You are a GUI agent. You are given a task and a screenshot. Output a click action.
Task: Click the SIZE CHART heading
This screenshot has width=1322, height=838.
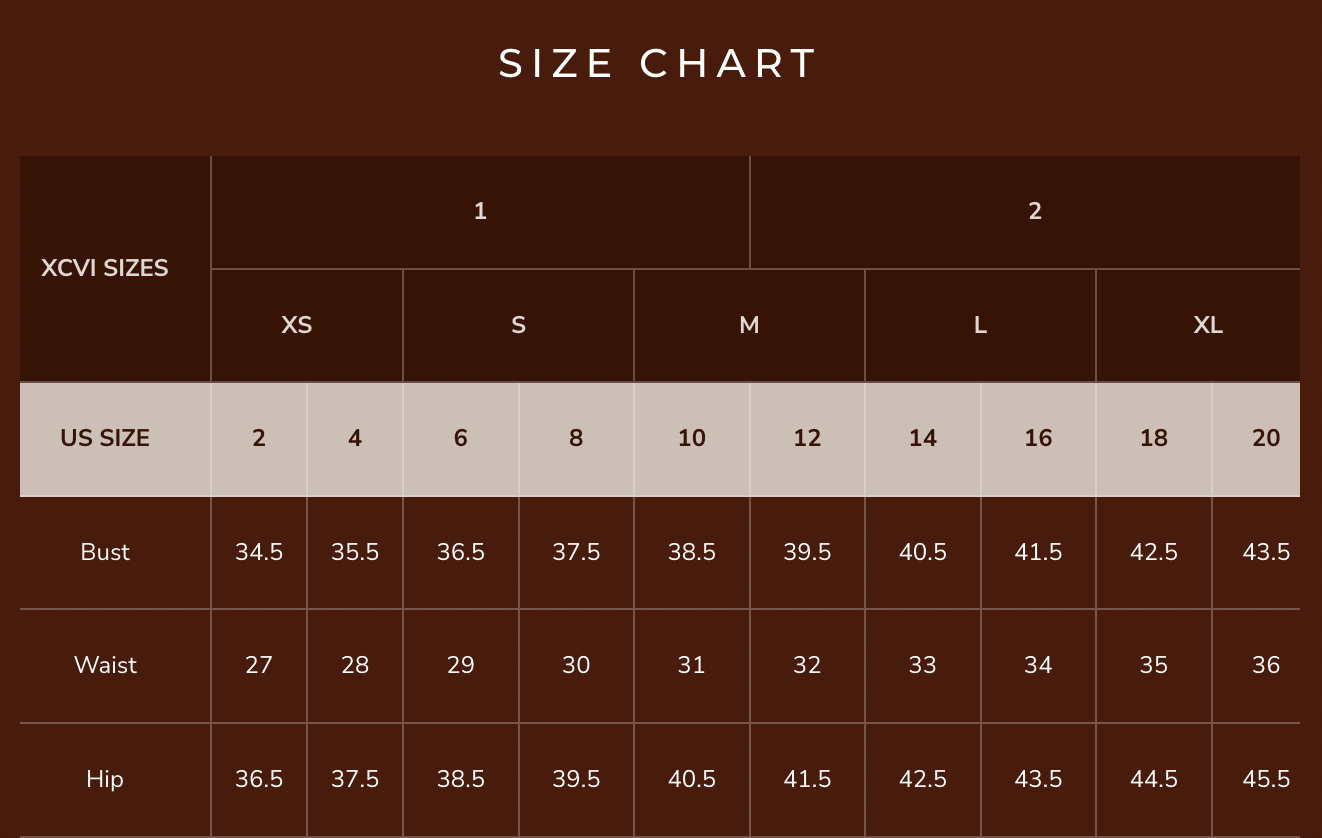coord(659,64)
